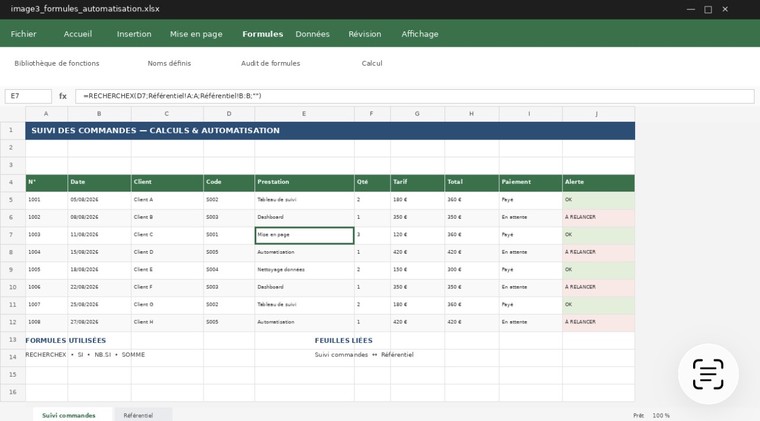Select column E header
The width and height of the screenshot is (760, 421).
click(x=304, y=114)
